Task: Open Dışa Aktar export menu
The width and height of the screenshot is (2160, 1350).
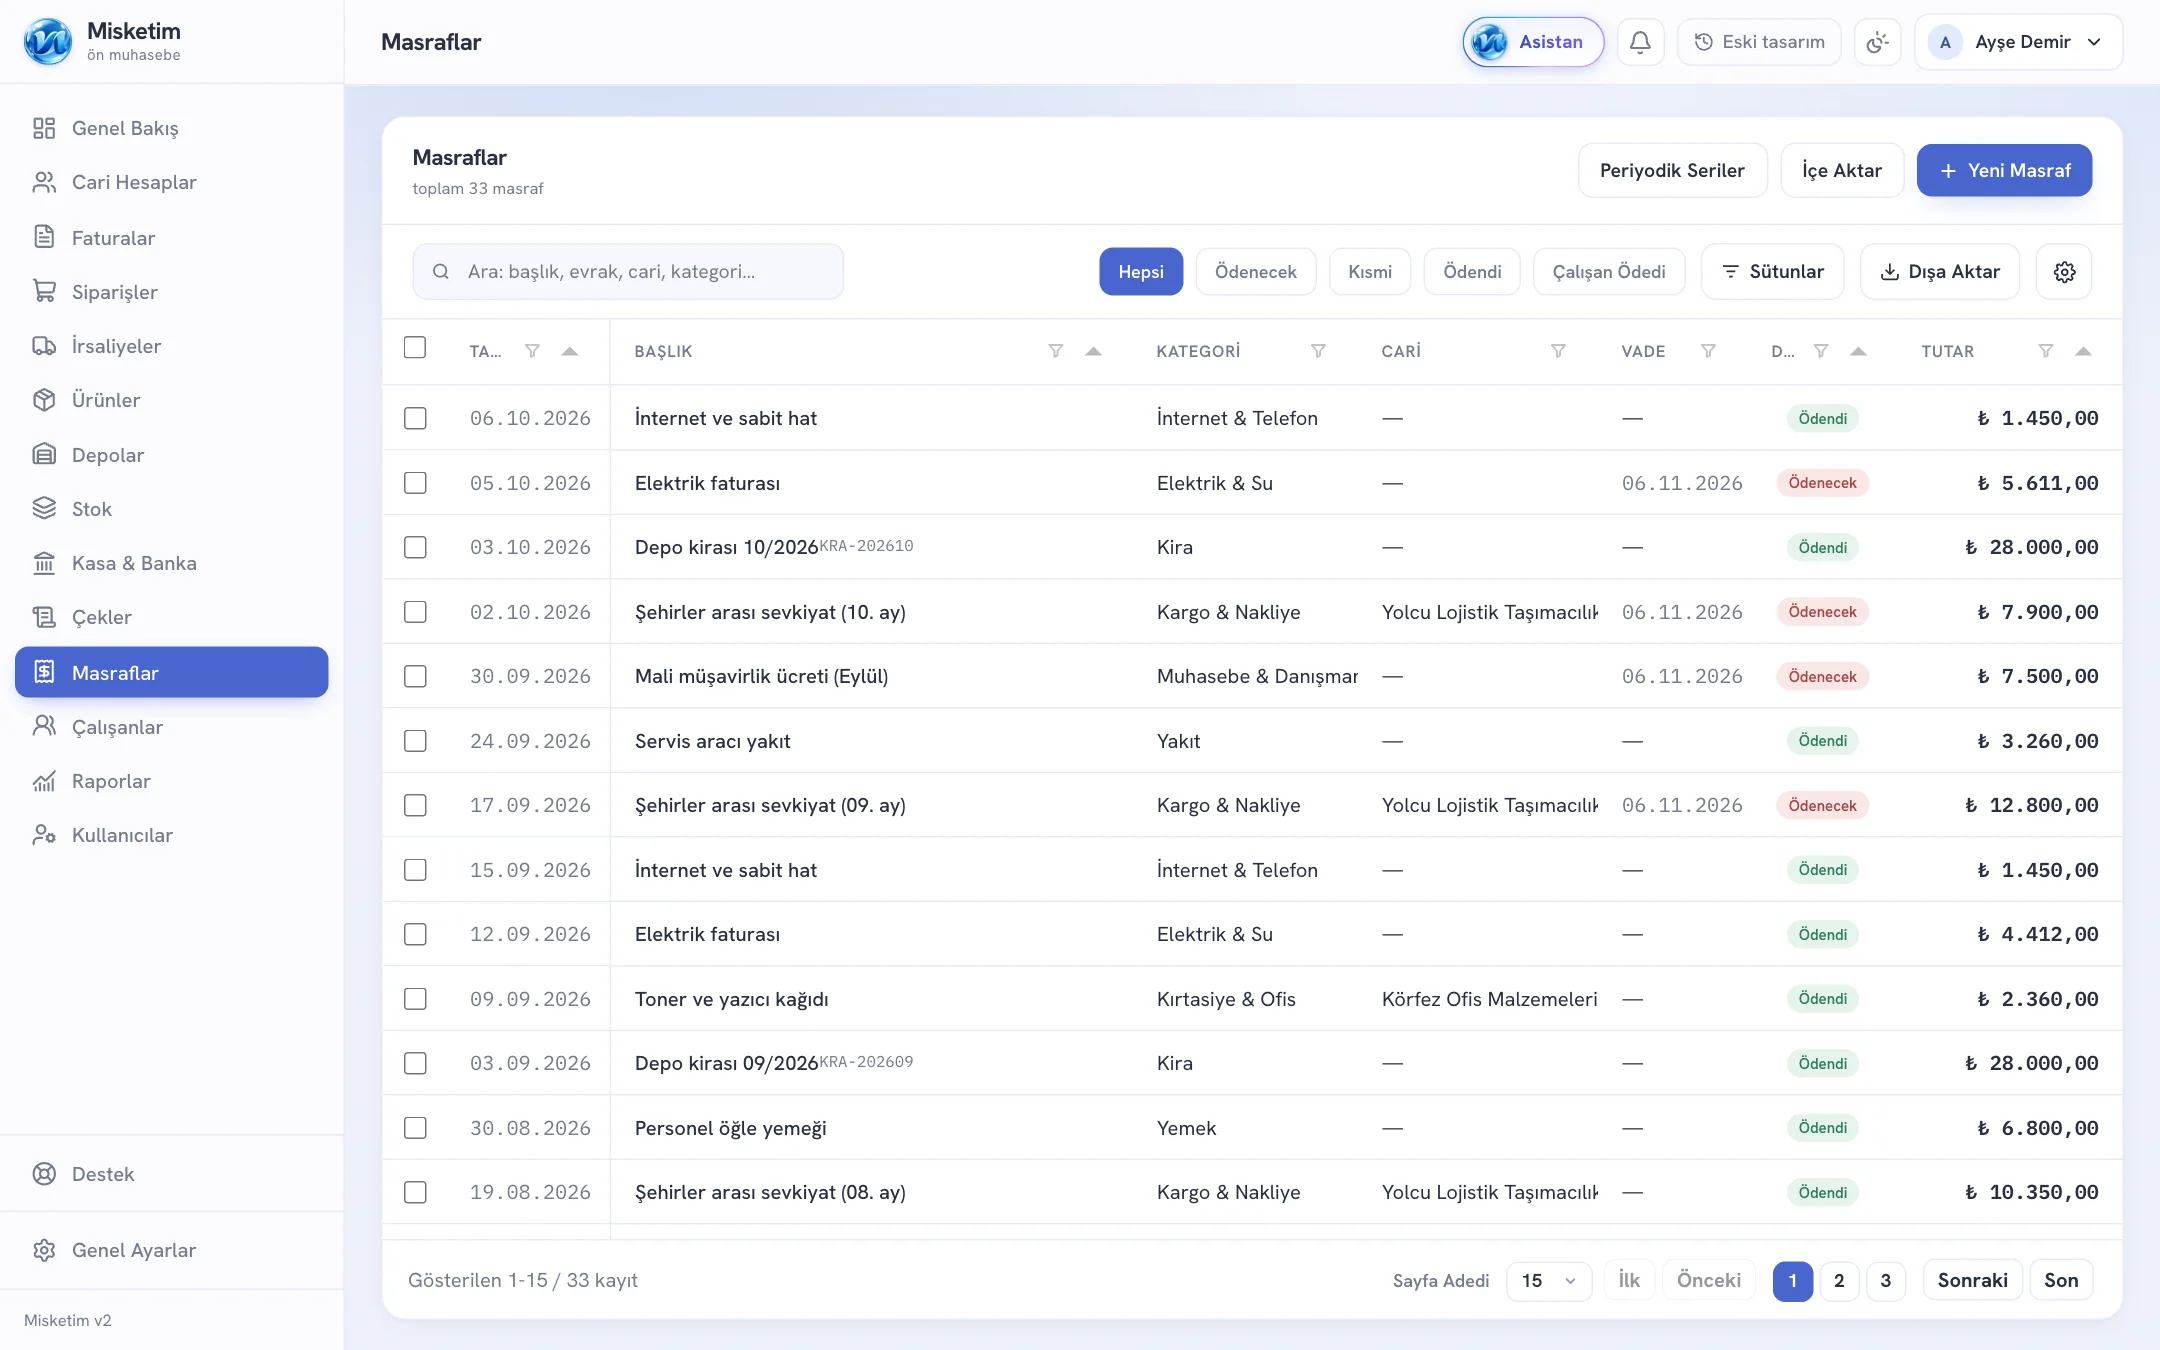Action: click(x=1940, y=272)
